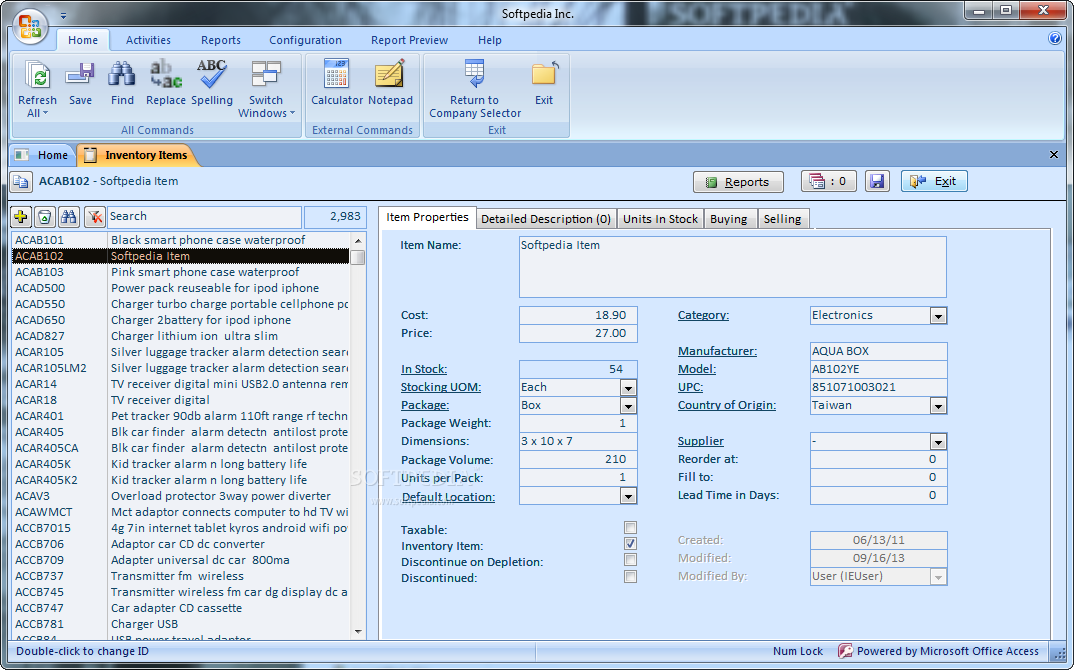Image resolution: width=1074 pixels, height=670 pixels.
Task: Select item ACAB101 in the list
Action: click(x=181, y=240)
